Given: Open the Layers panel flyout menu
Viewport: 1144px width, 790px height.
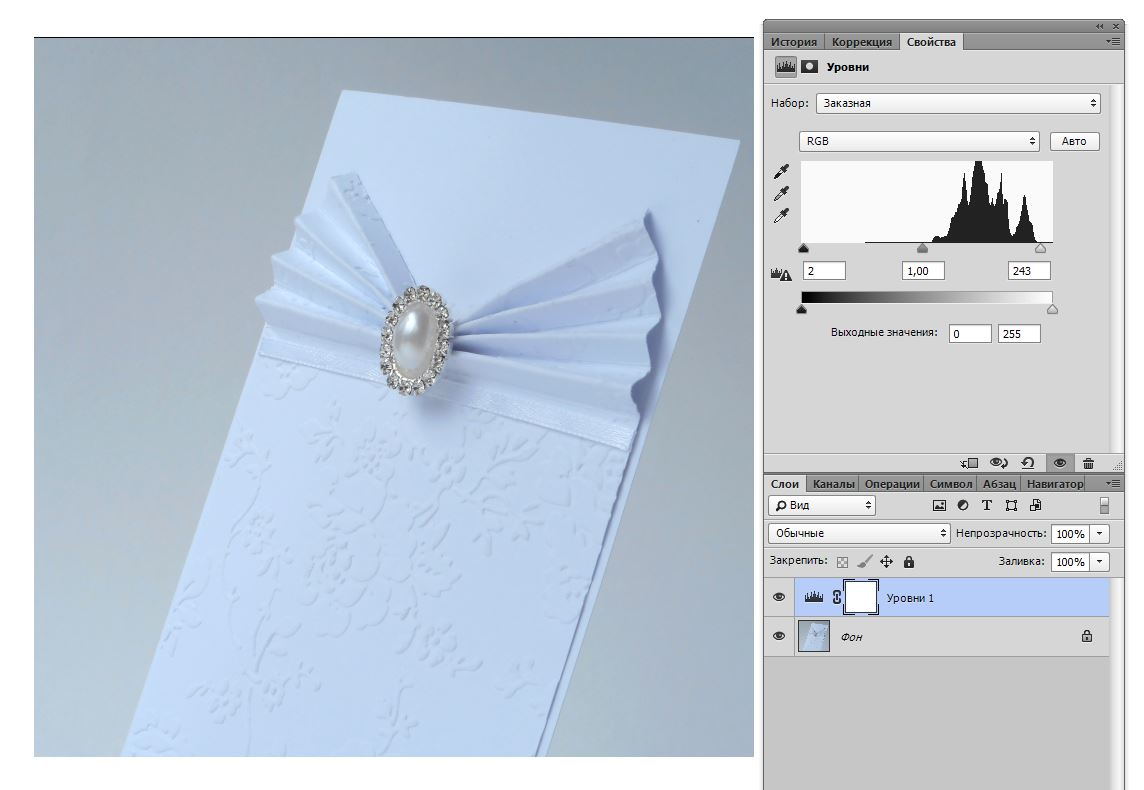Looking at the screenshot, I should (1113, 483).
